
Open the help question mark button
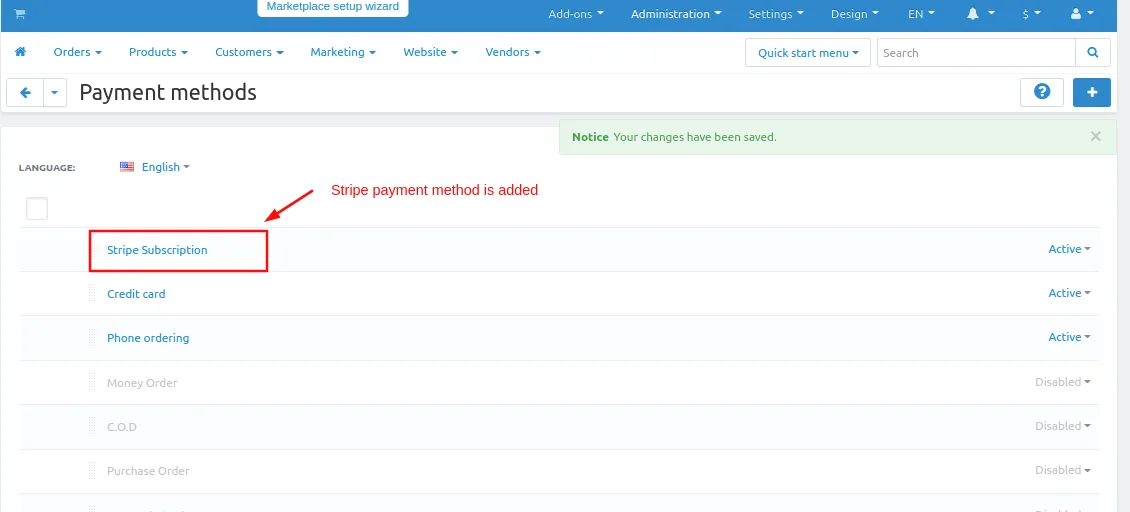[1042, 92]
